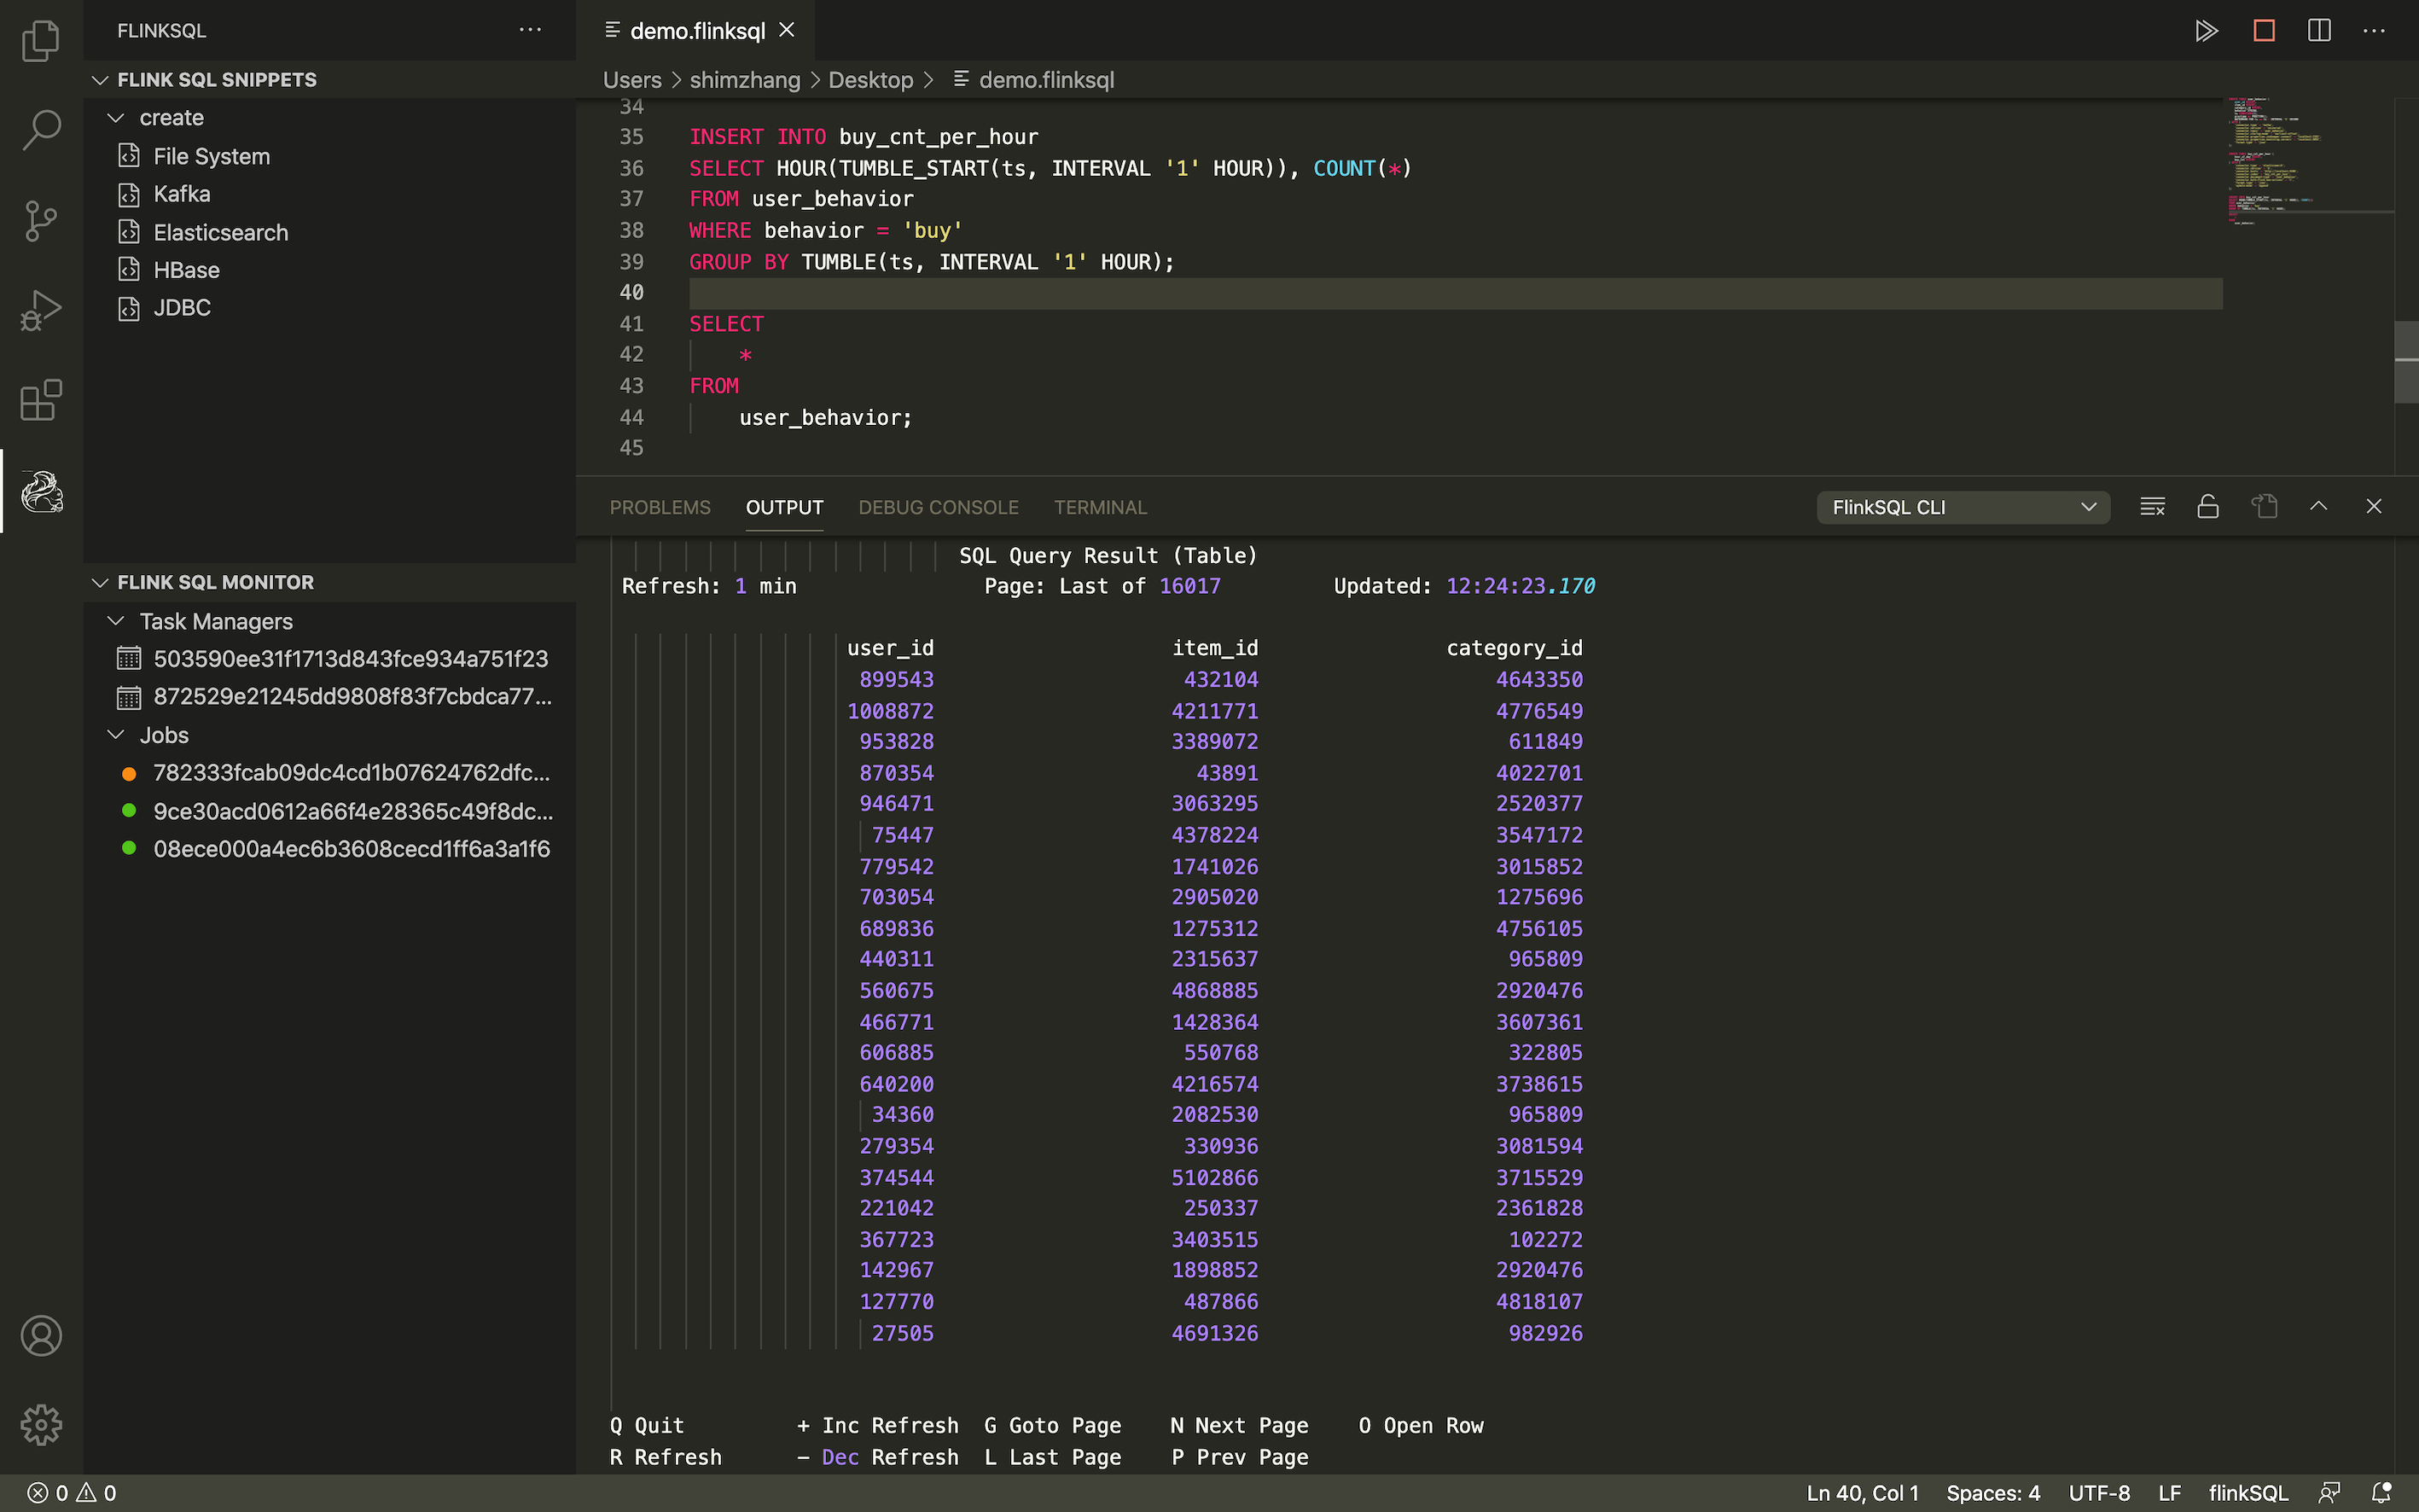The height and width of the screenshot is (1512, 2419).
Task: Click the Desktop breadcrumb segment
Action: point(870,80)
